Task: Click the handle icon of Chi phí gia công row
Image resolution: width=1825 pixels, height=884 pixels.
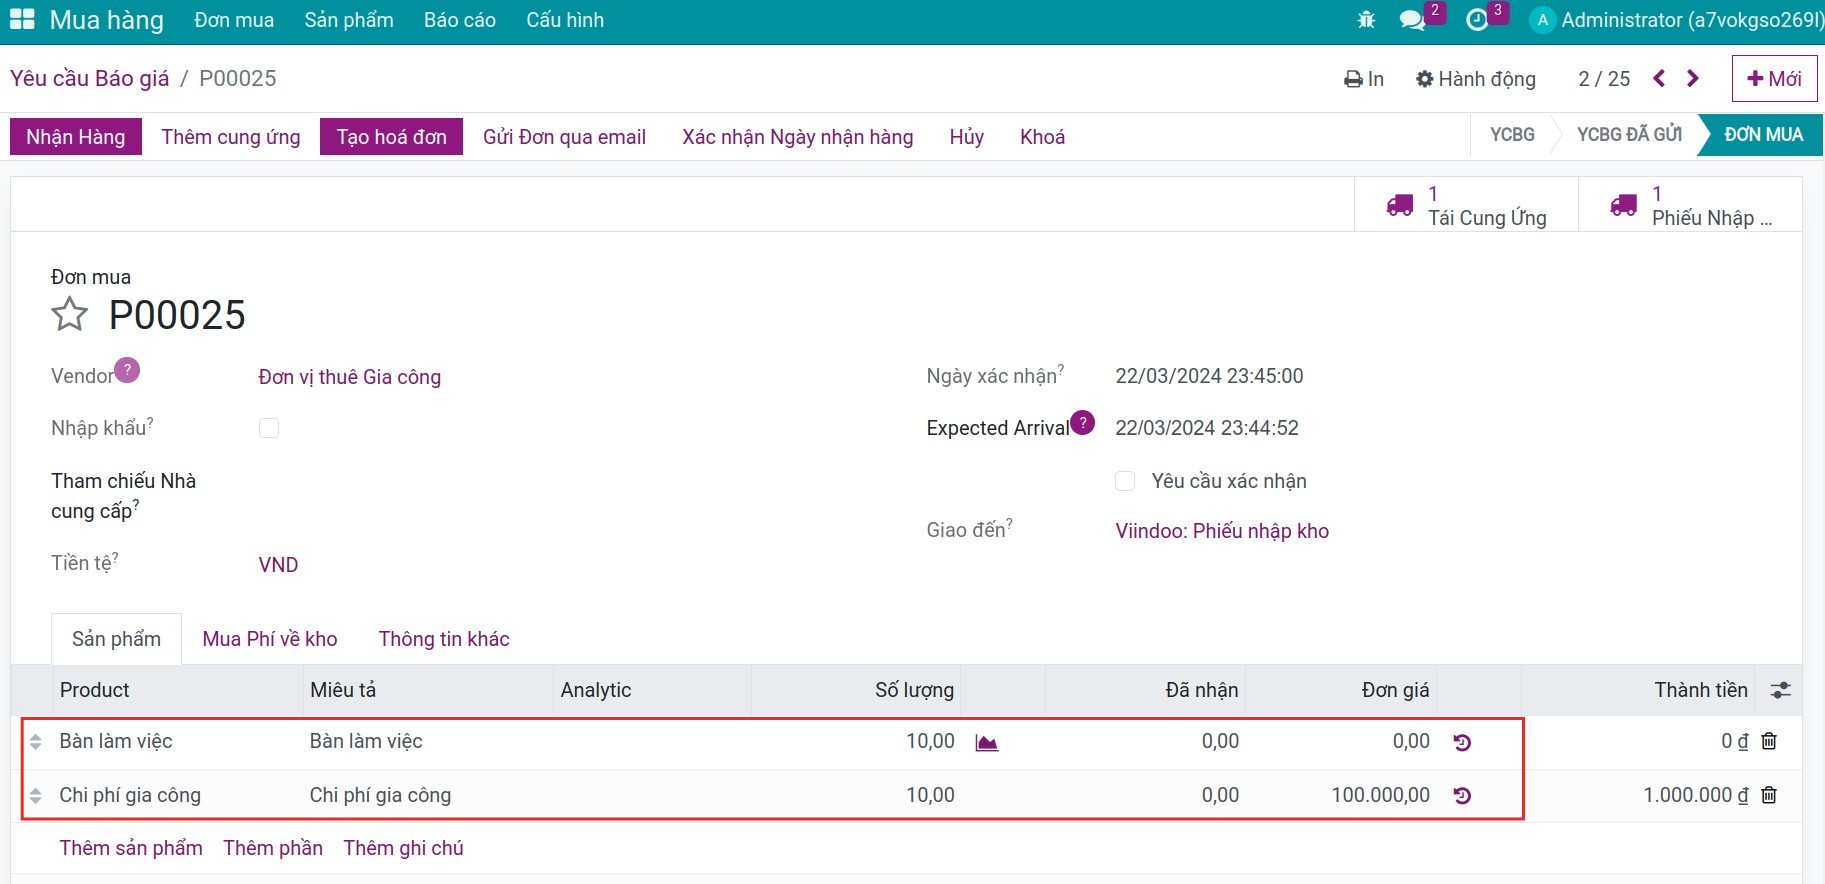Action: (x=36, y=796)
